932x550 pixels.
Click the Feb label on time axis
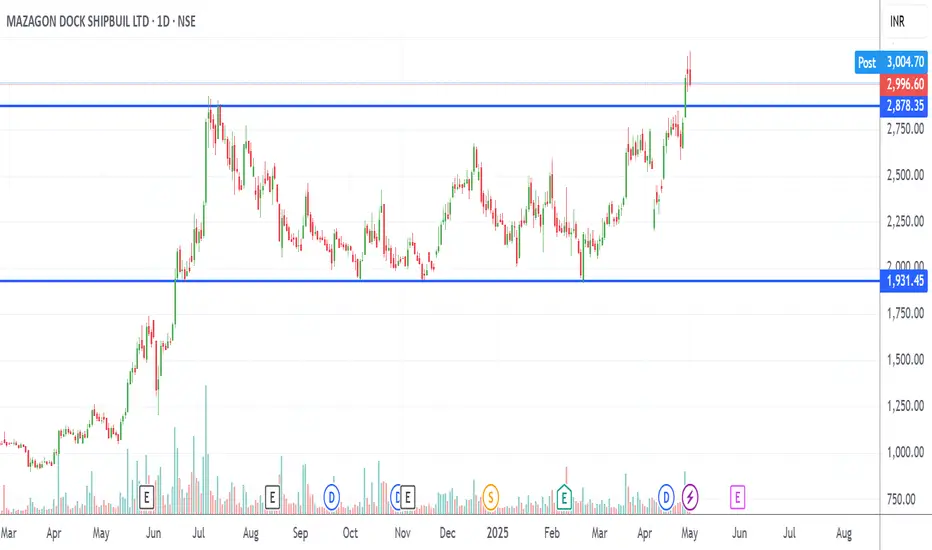(x=552, y=533)
